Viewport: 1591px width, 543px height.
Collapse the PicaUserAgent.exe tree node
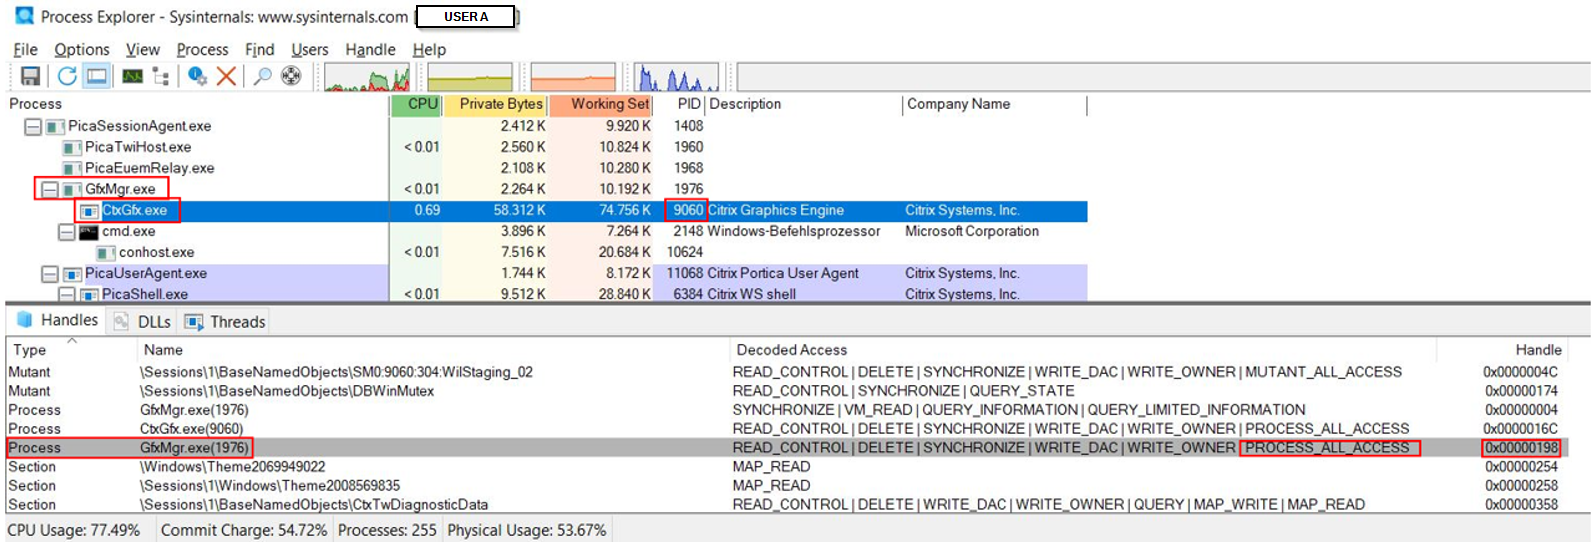point(50,274)
